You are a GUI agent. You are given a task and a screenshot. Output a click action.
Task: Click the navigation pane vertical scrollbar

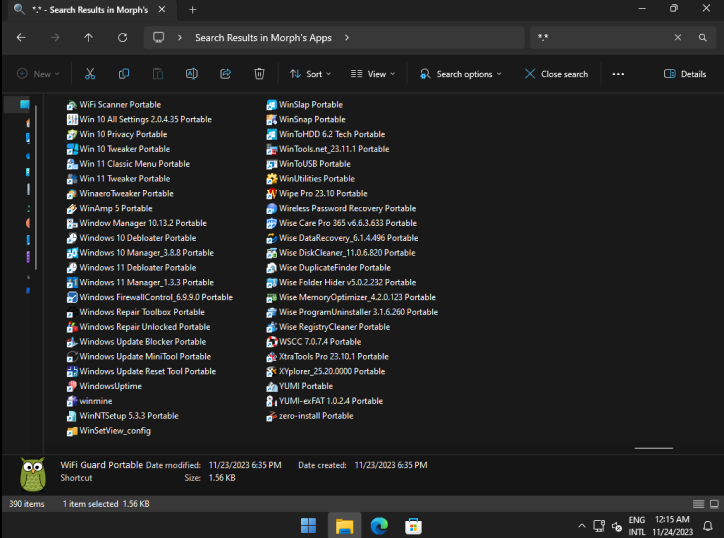click(x=36, y=187)
